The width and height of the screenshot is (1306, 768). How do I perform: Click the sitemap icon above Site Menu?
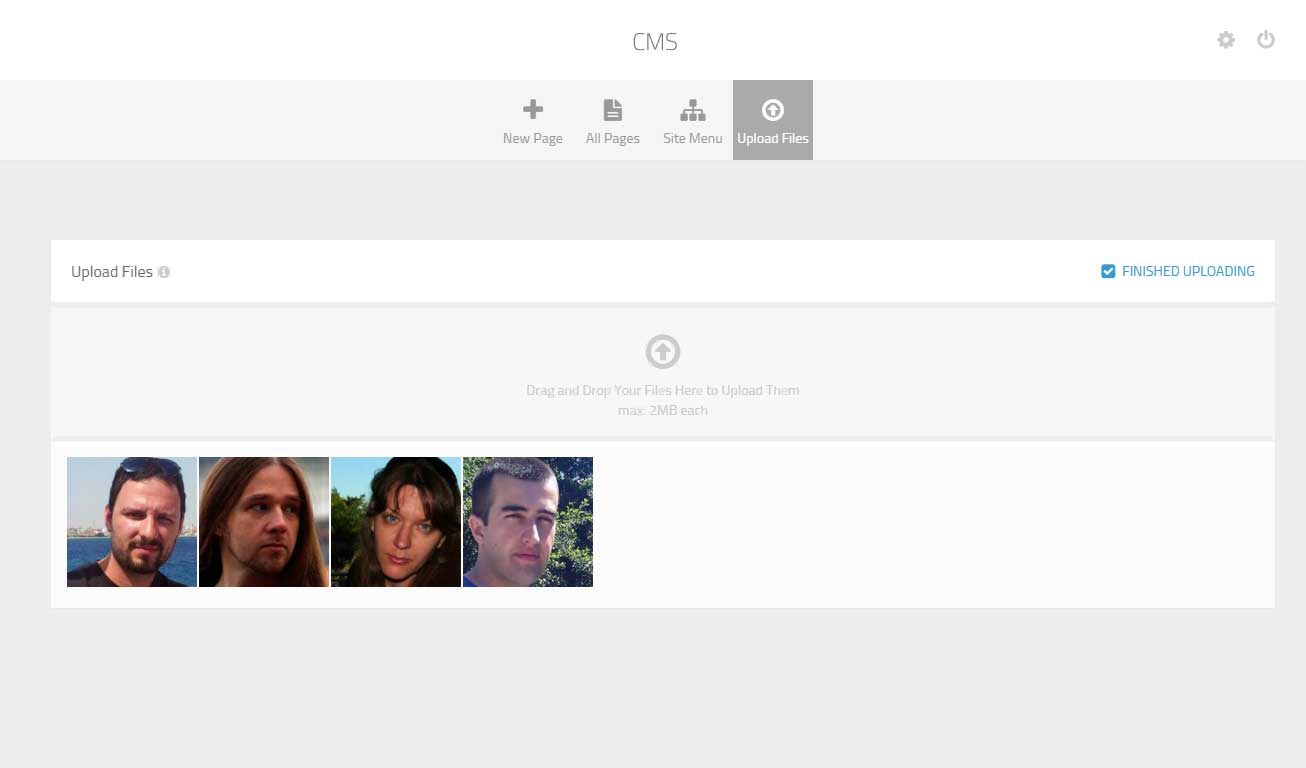pyautogui.click(x=692, y=110)
